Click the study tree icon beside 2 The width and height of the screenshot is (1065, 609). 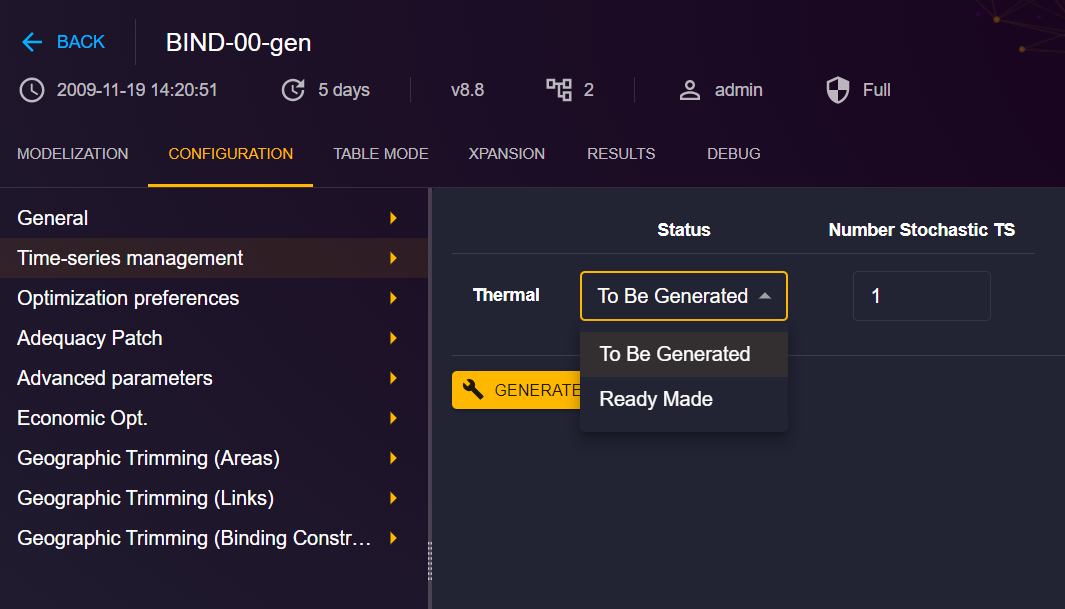click(559, 90)
